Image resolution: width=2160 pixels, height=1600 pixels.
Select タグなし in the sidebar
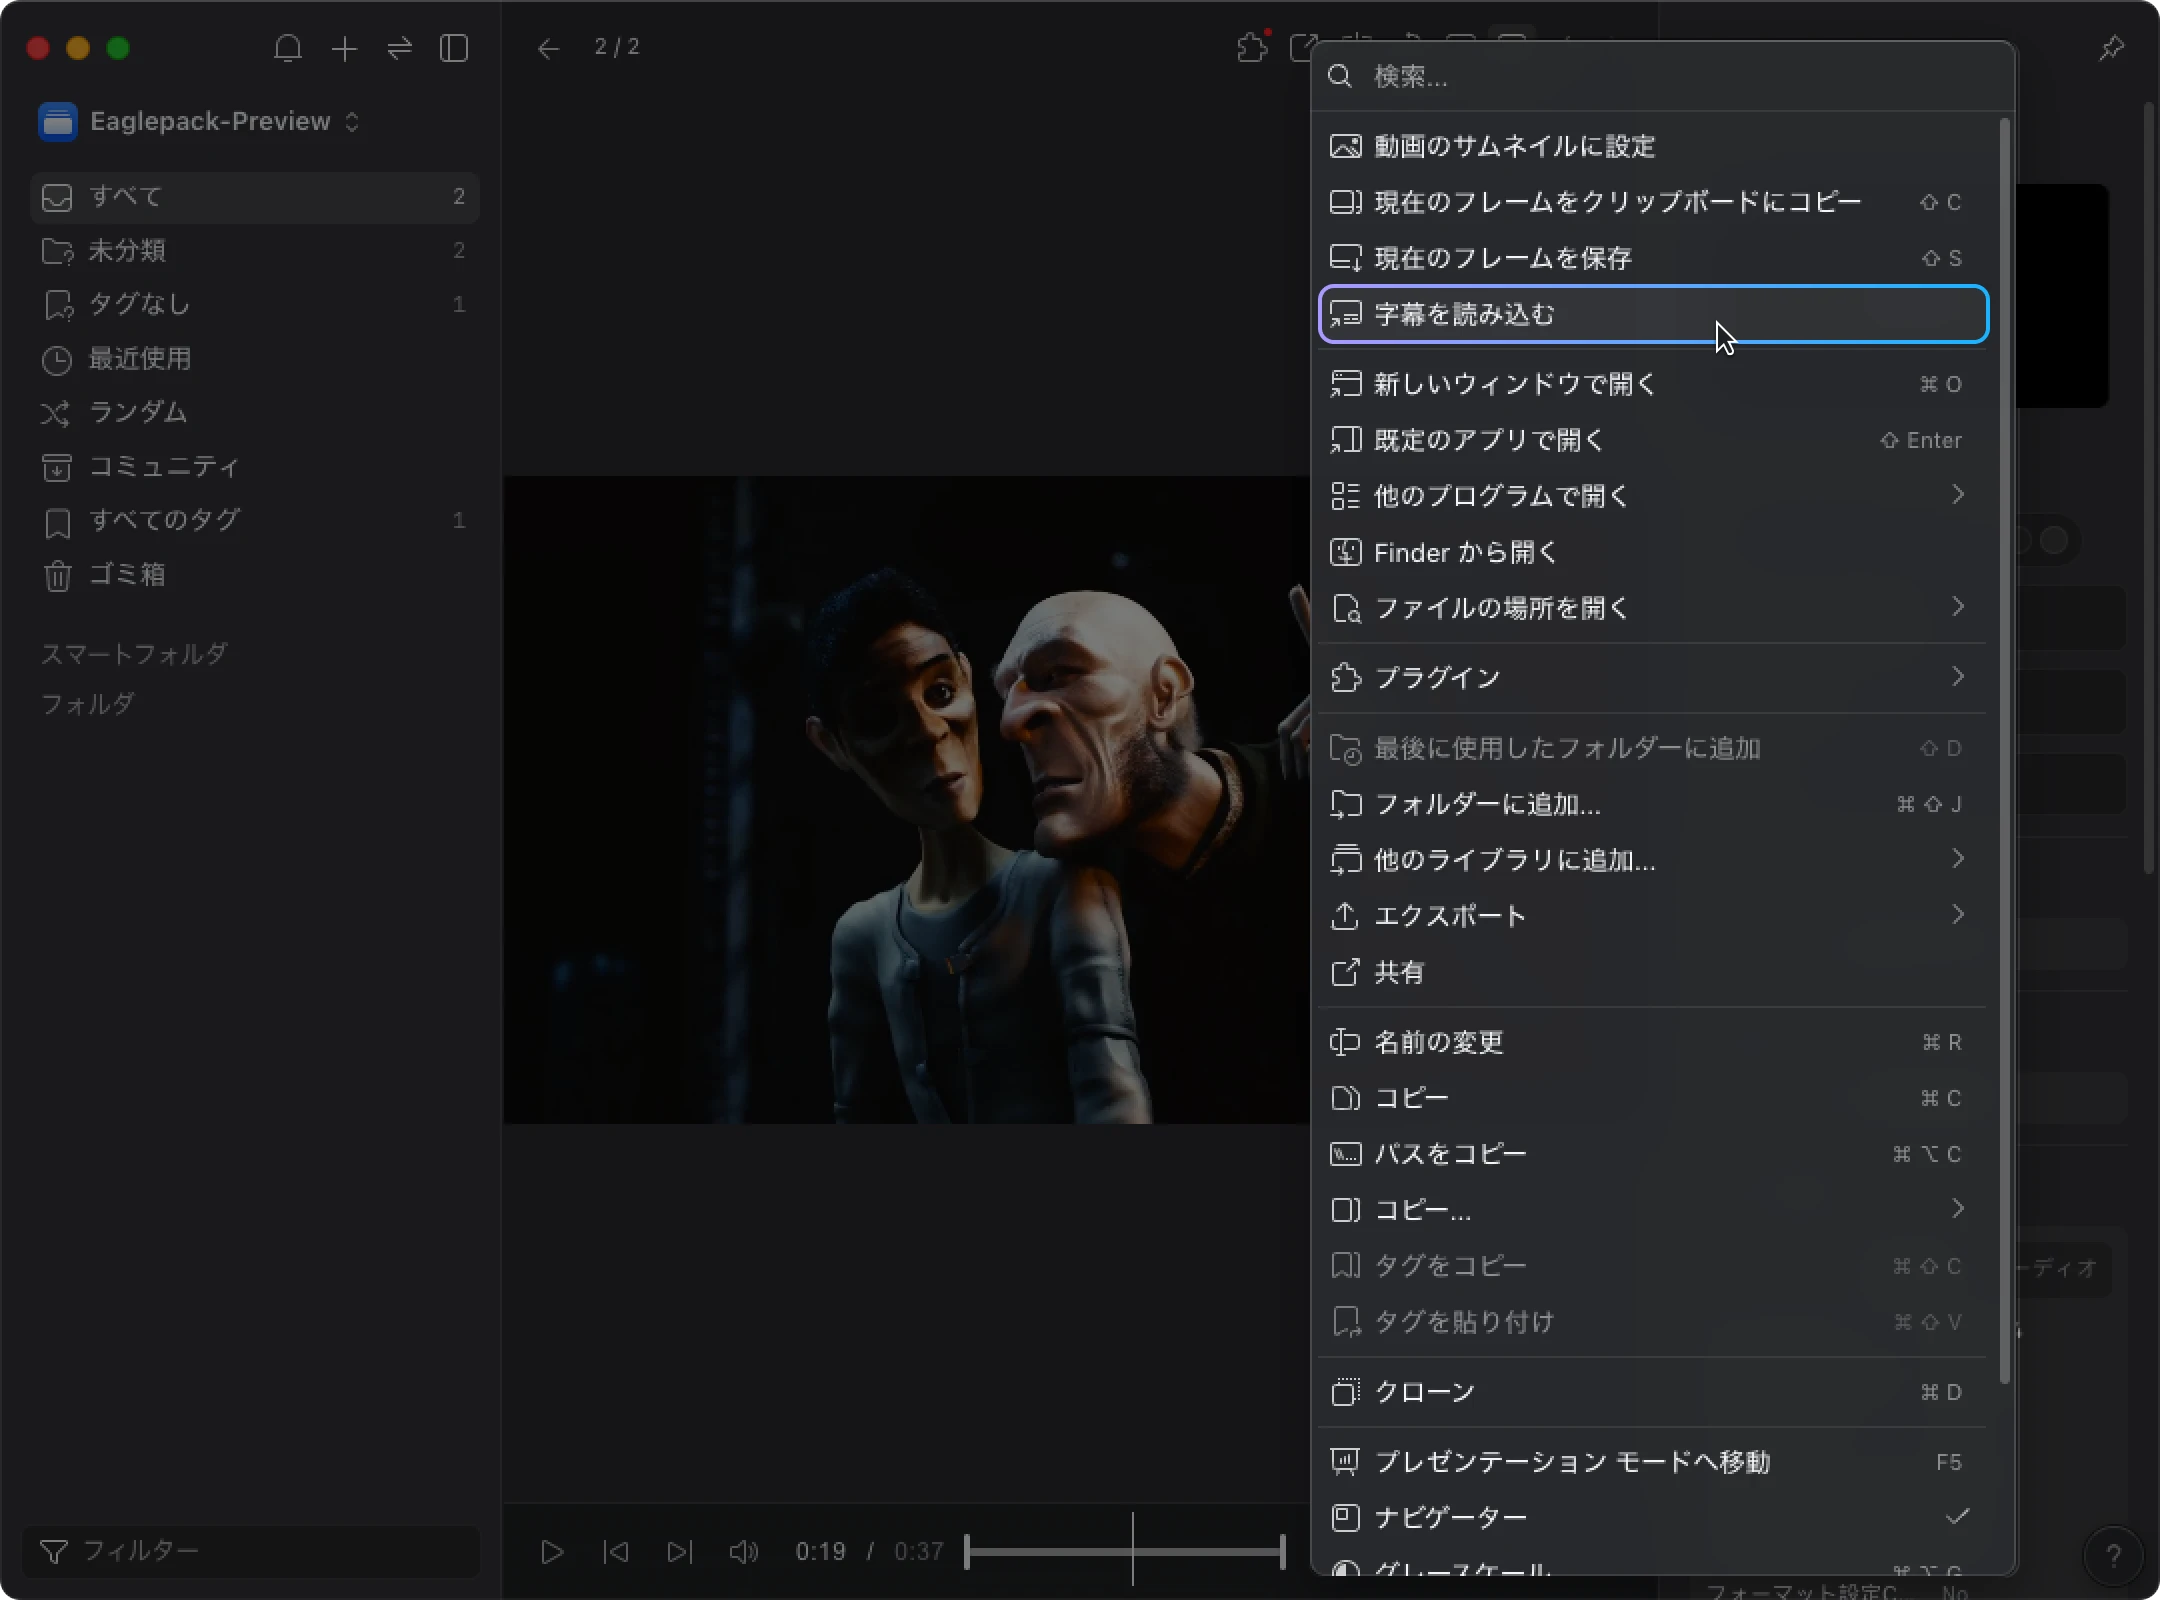point(255,305)
